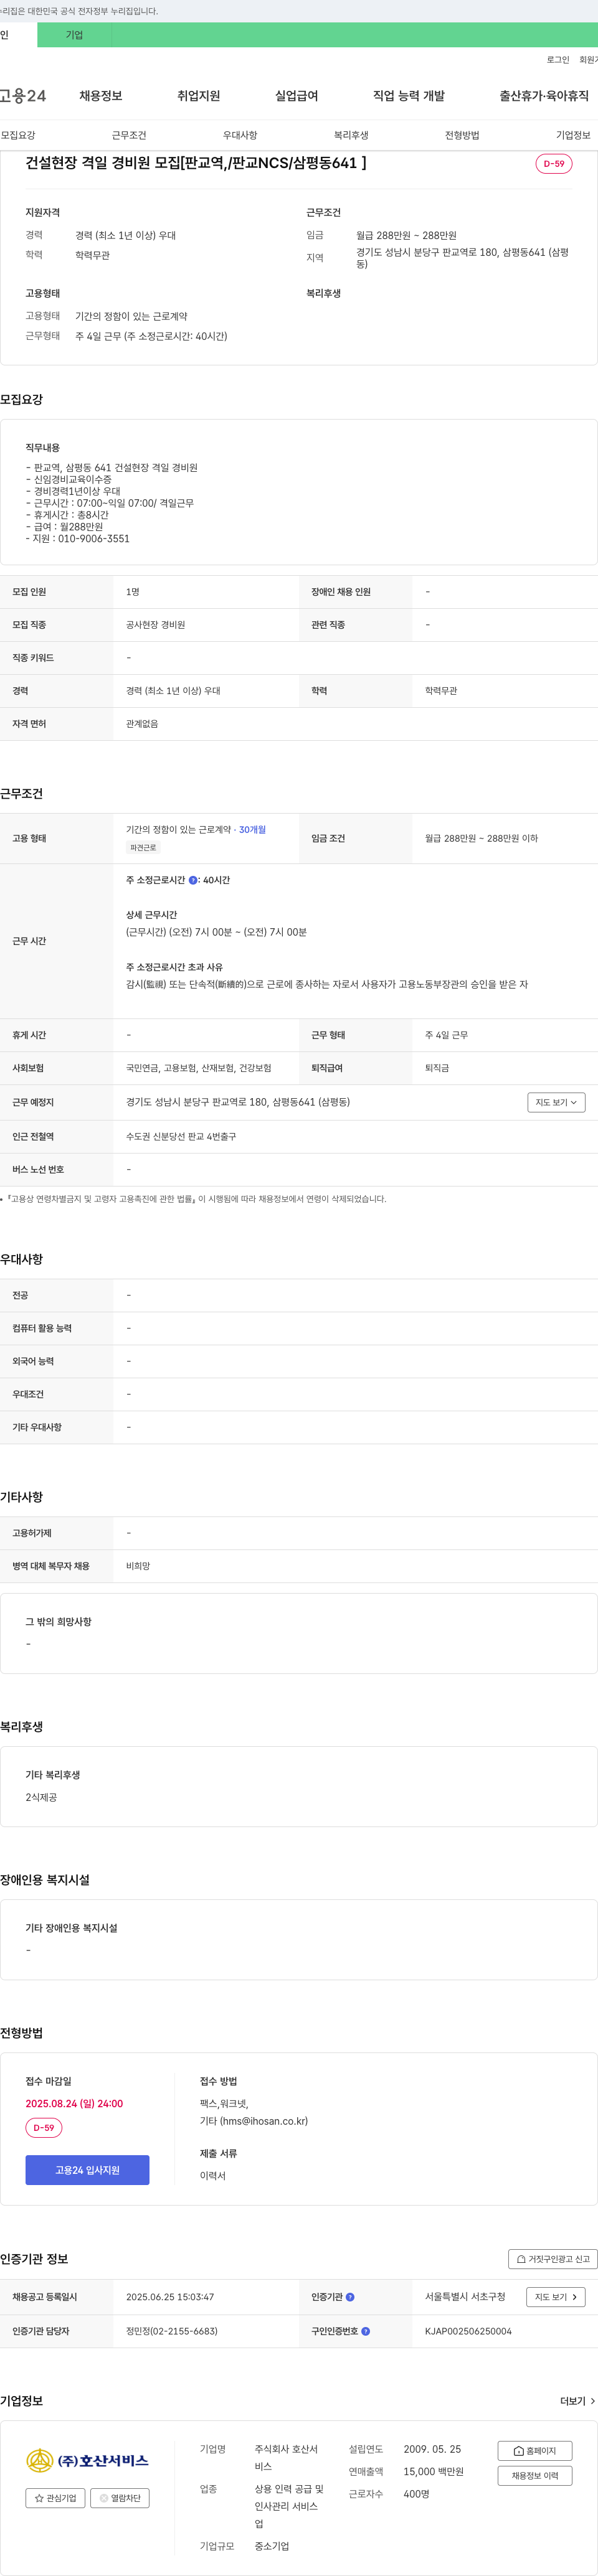Click the 15,000 백만원 annual sales value
The width and height of the screenshot is (598, 2576).
point(433,2472)
